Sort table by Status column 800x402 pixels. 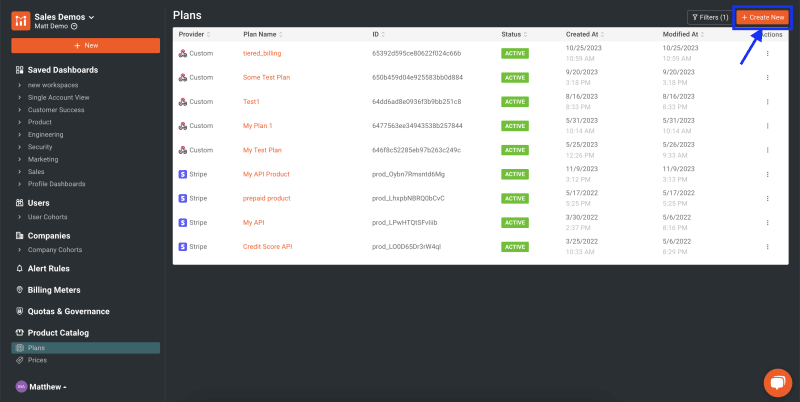pyautogui.click(x=514, y=35)
